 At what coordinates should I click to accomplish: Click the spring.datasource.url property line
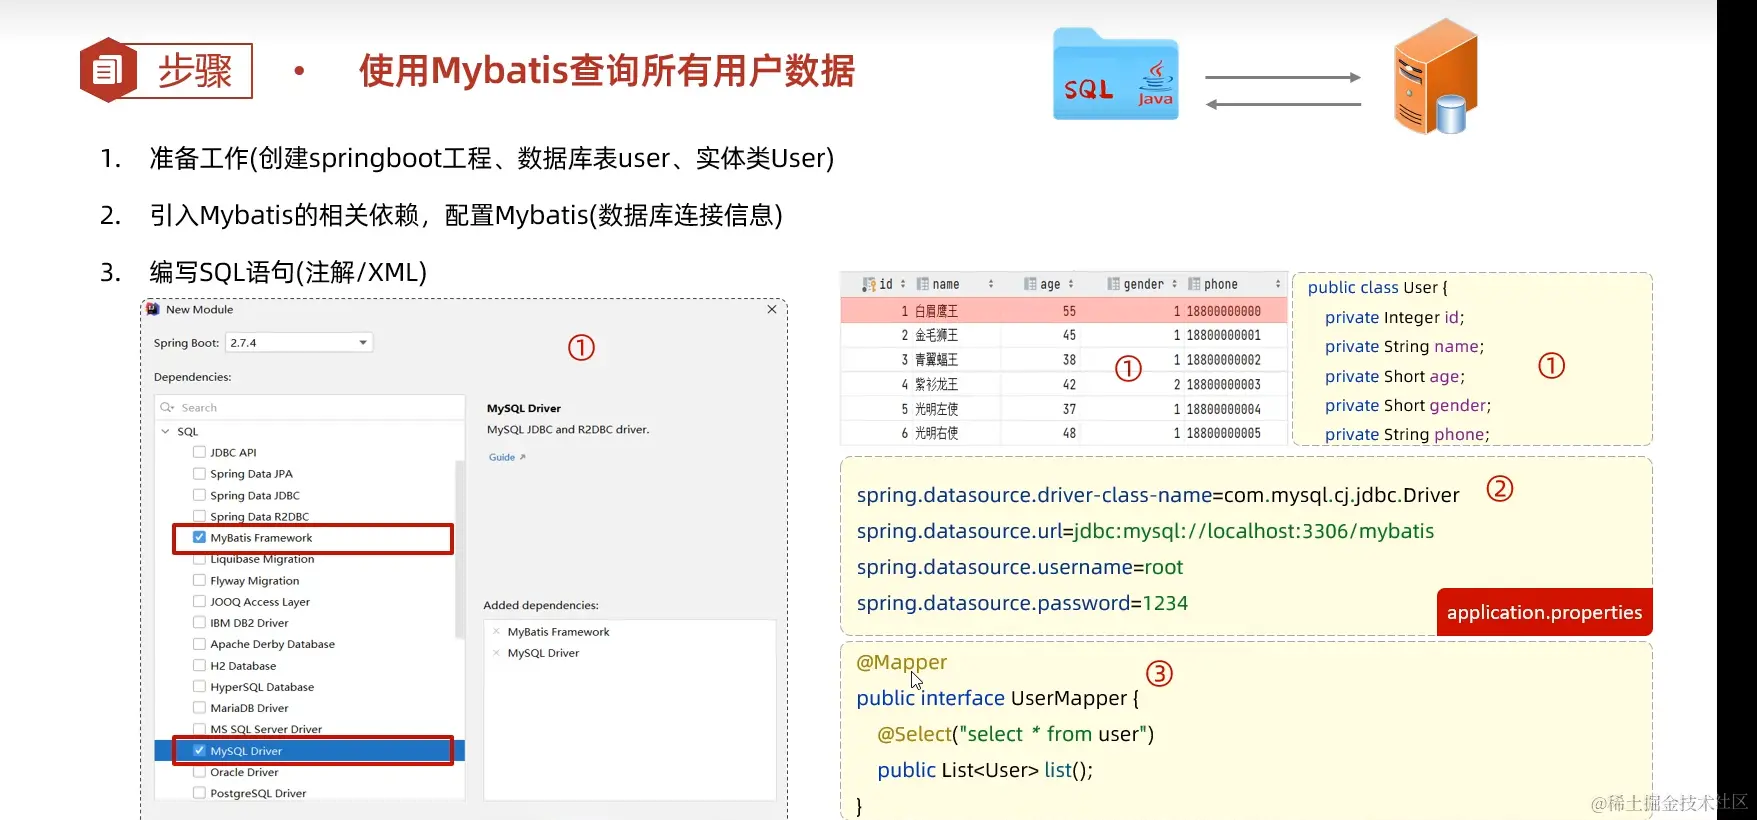1145,531
